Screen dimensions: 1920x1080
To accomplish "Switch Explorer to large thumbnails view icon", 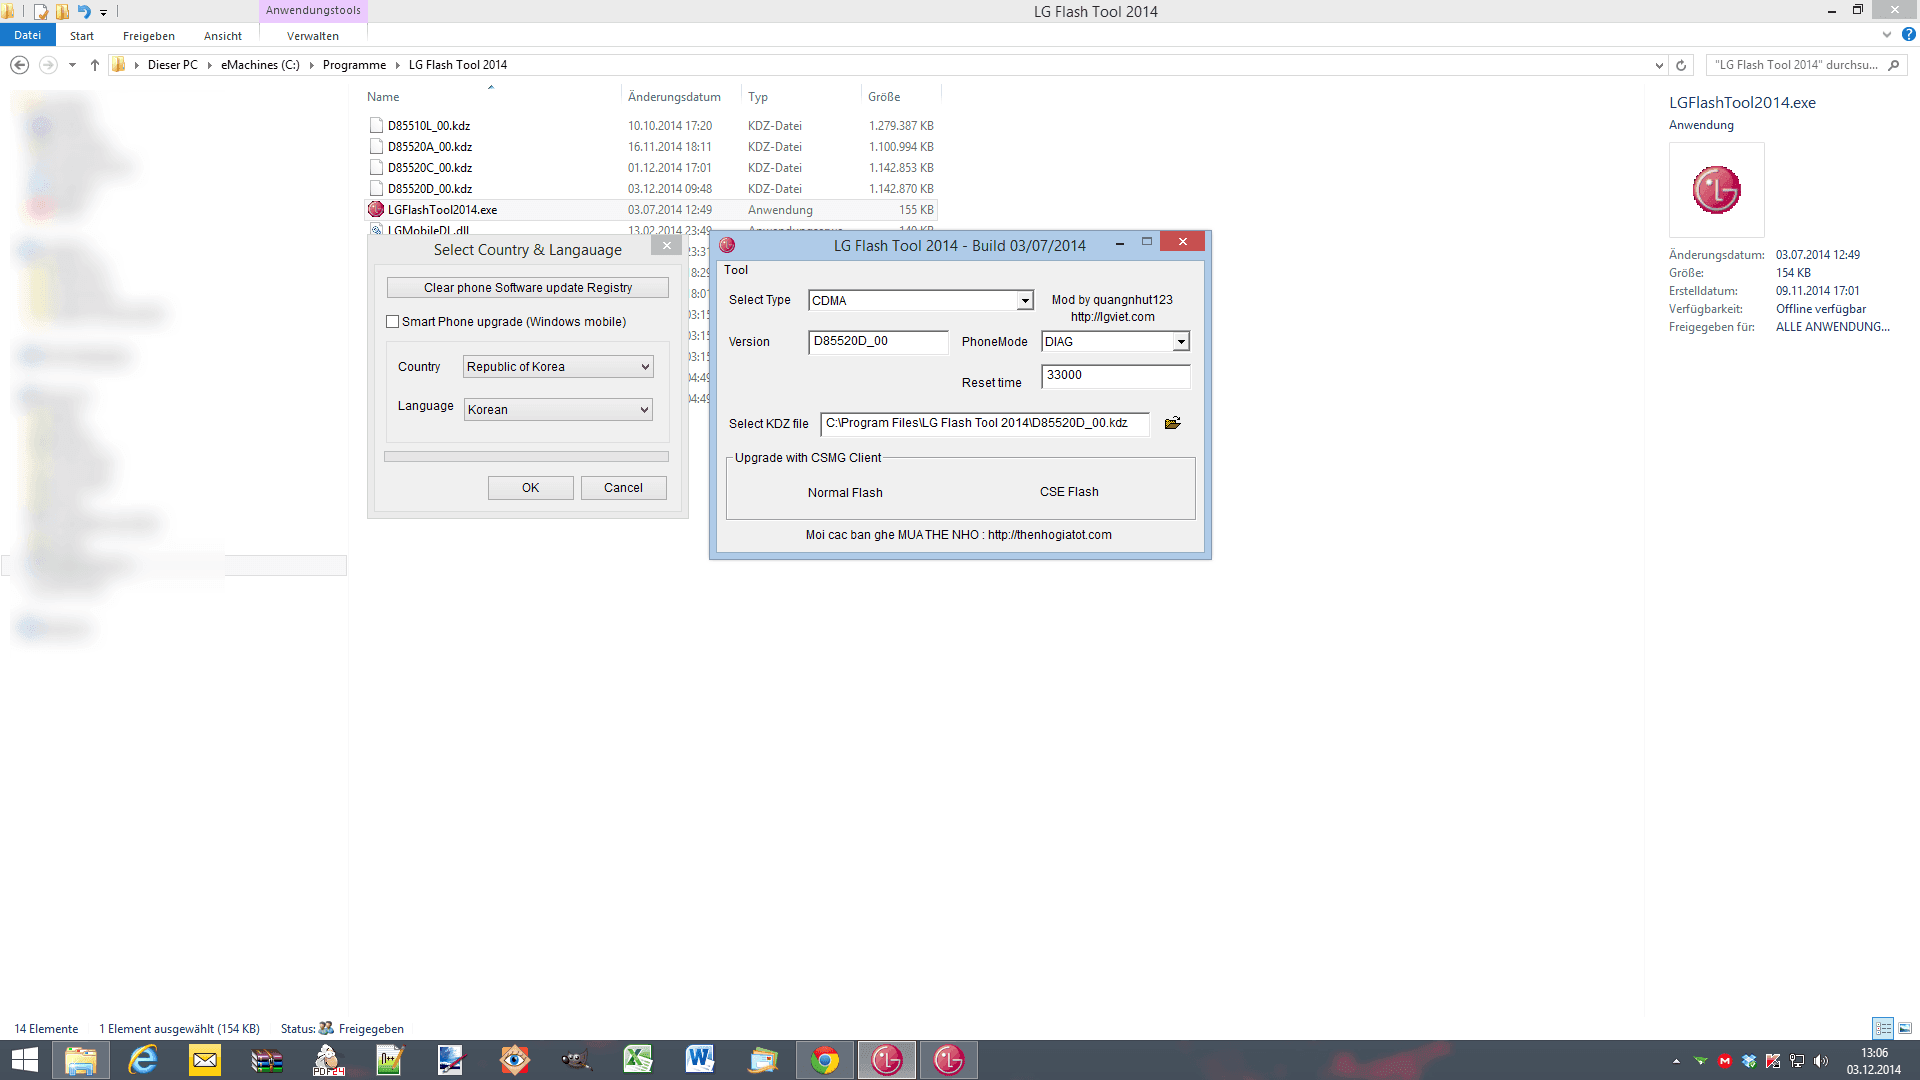I will click(1905, 1028).
